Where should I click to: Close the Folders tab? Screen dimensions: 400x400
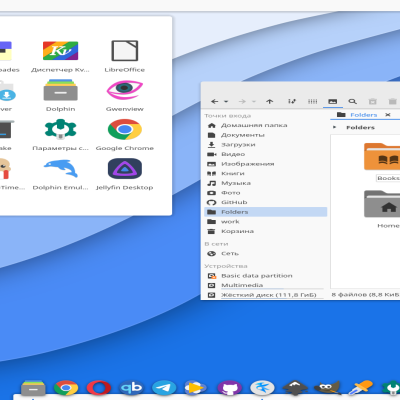pyautogui.click(x=388, y=115)
